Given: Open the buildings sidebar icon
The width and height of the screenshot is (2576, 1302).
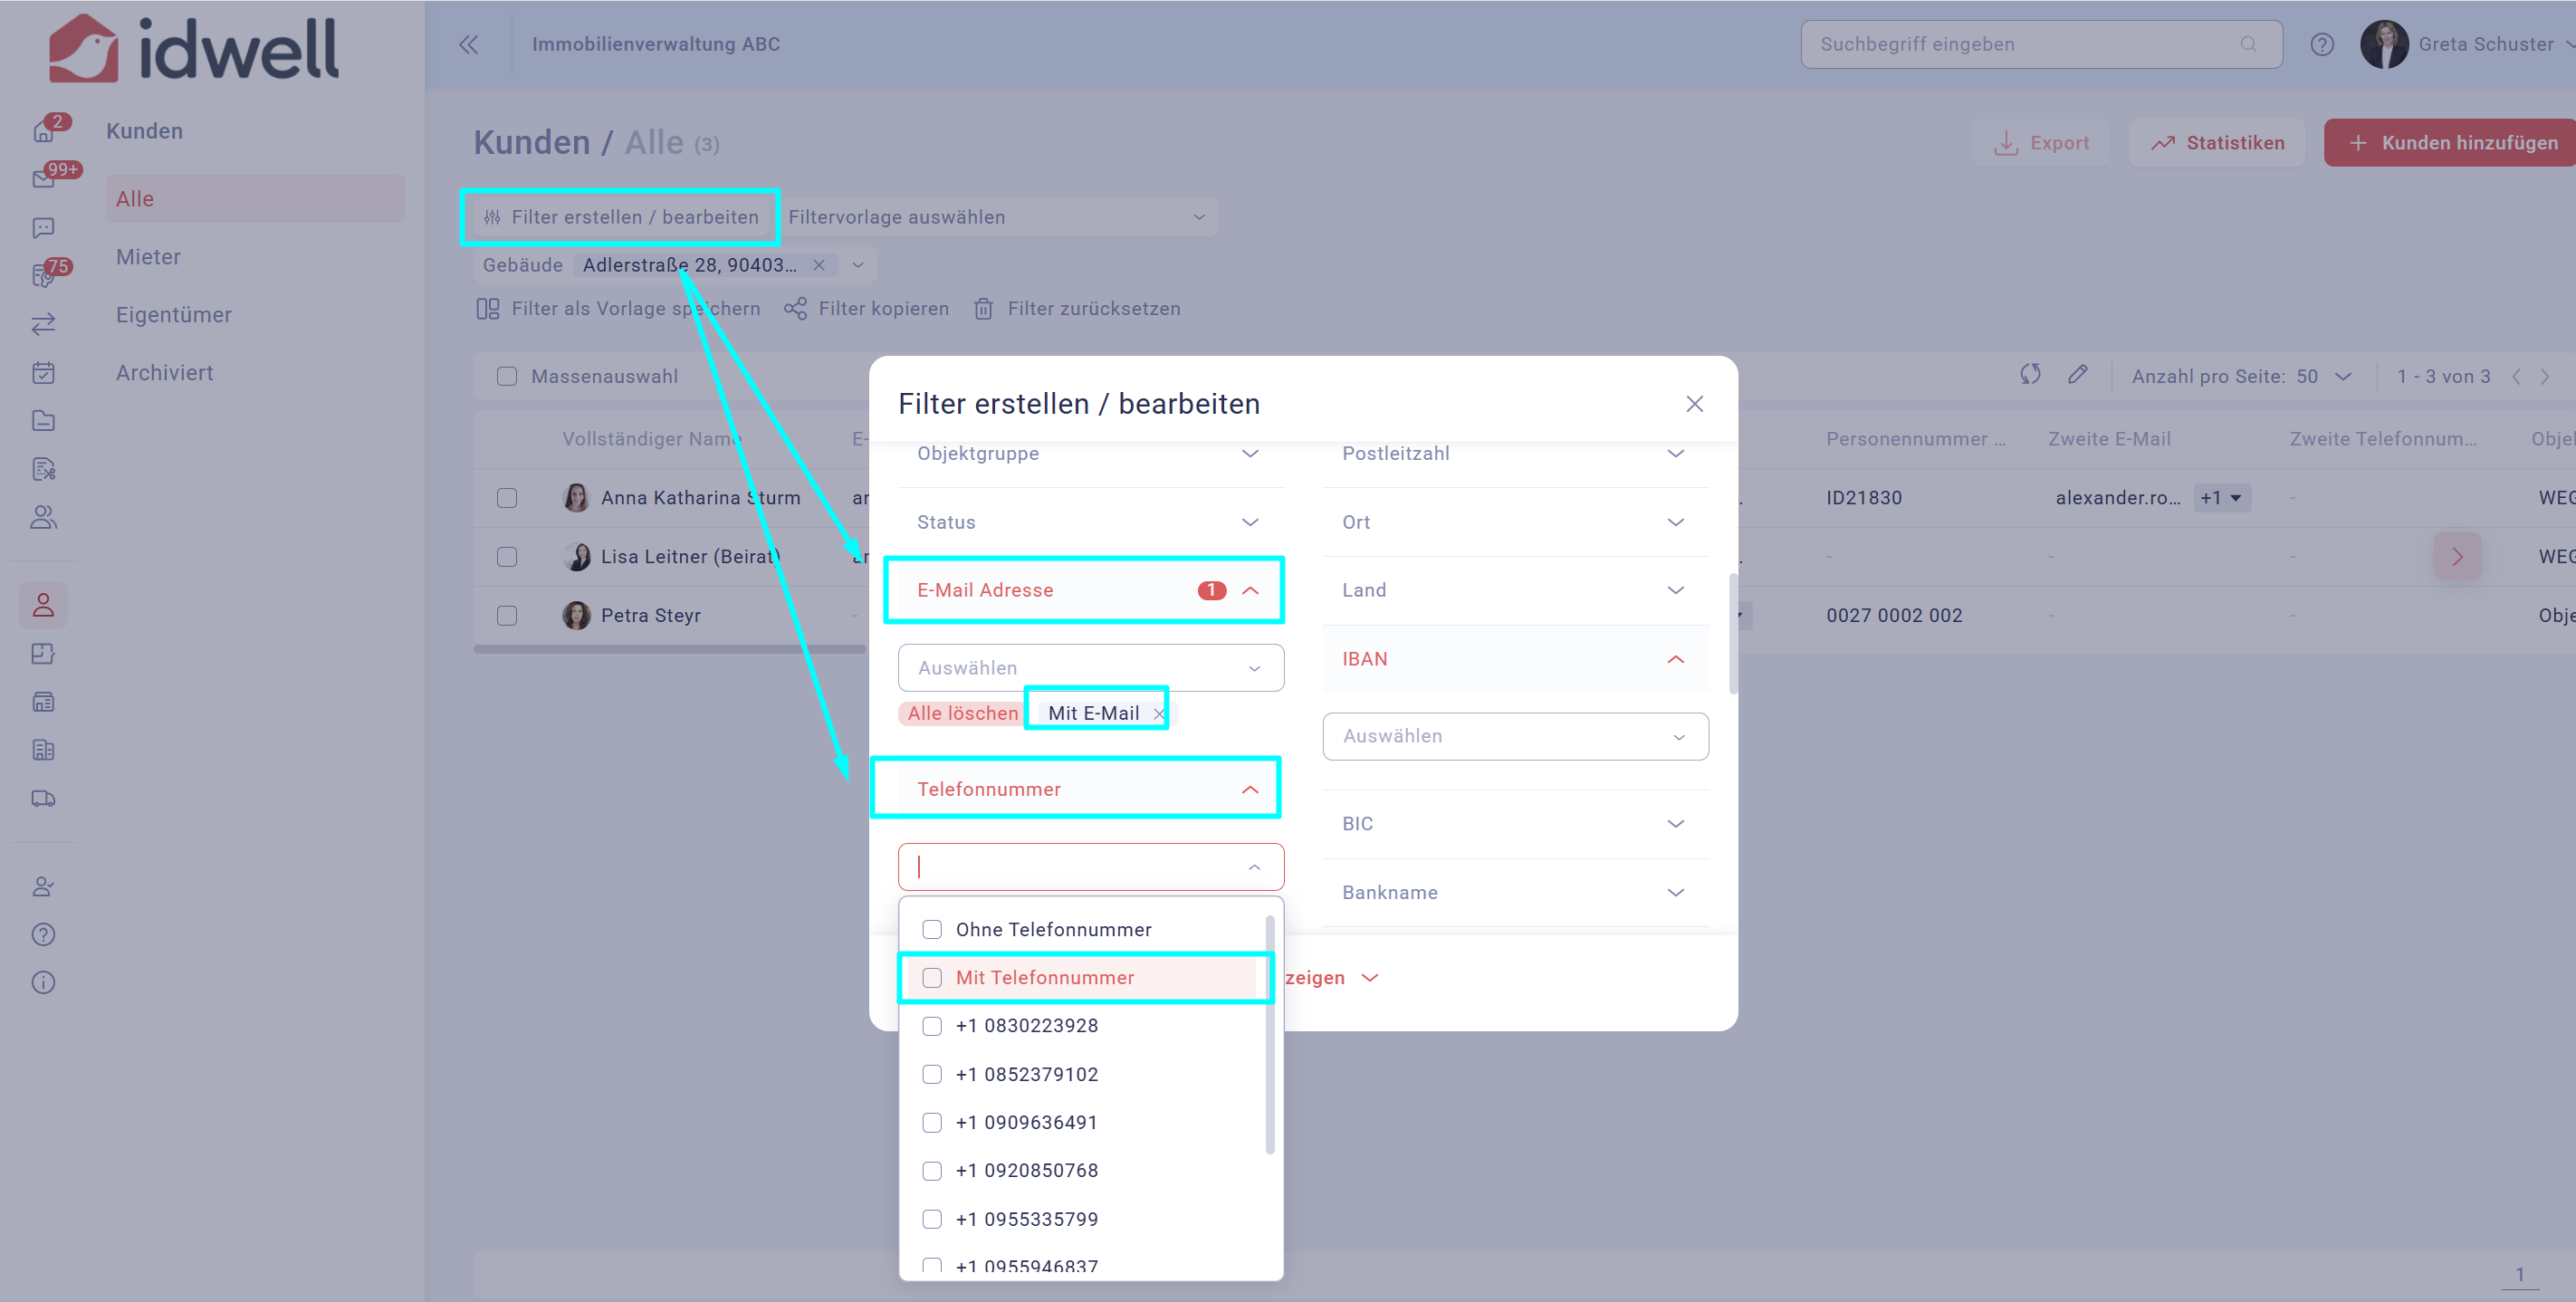Looking at the screenshot, I should [44, 750].
